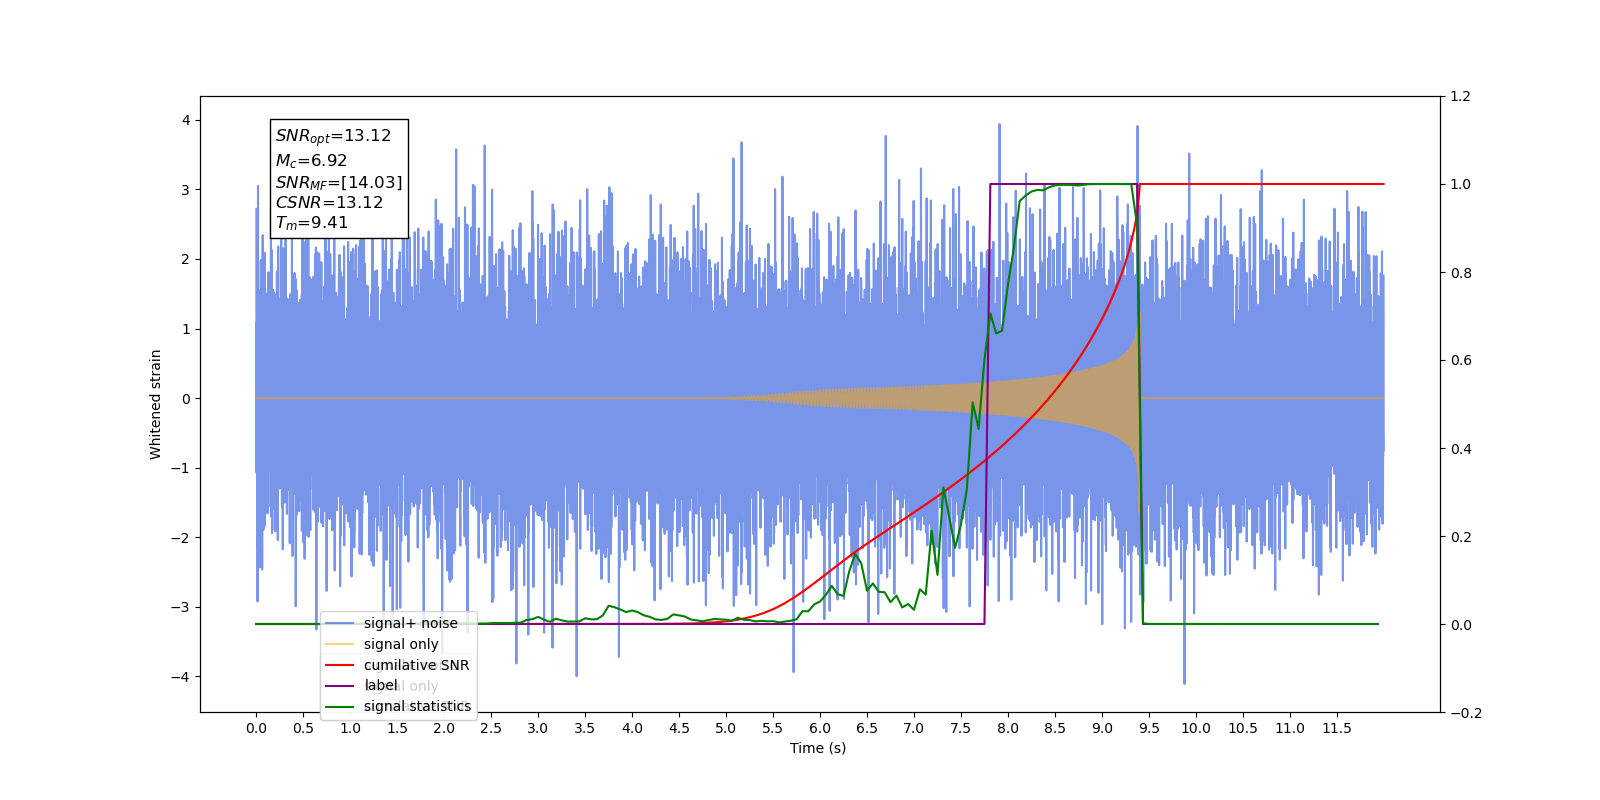Click the 'label' legend entry
Screen dimensions: 1600x800
coord(380,685)
